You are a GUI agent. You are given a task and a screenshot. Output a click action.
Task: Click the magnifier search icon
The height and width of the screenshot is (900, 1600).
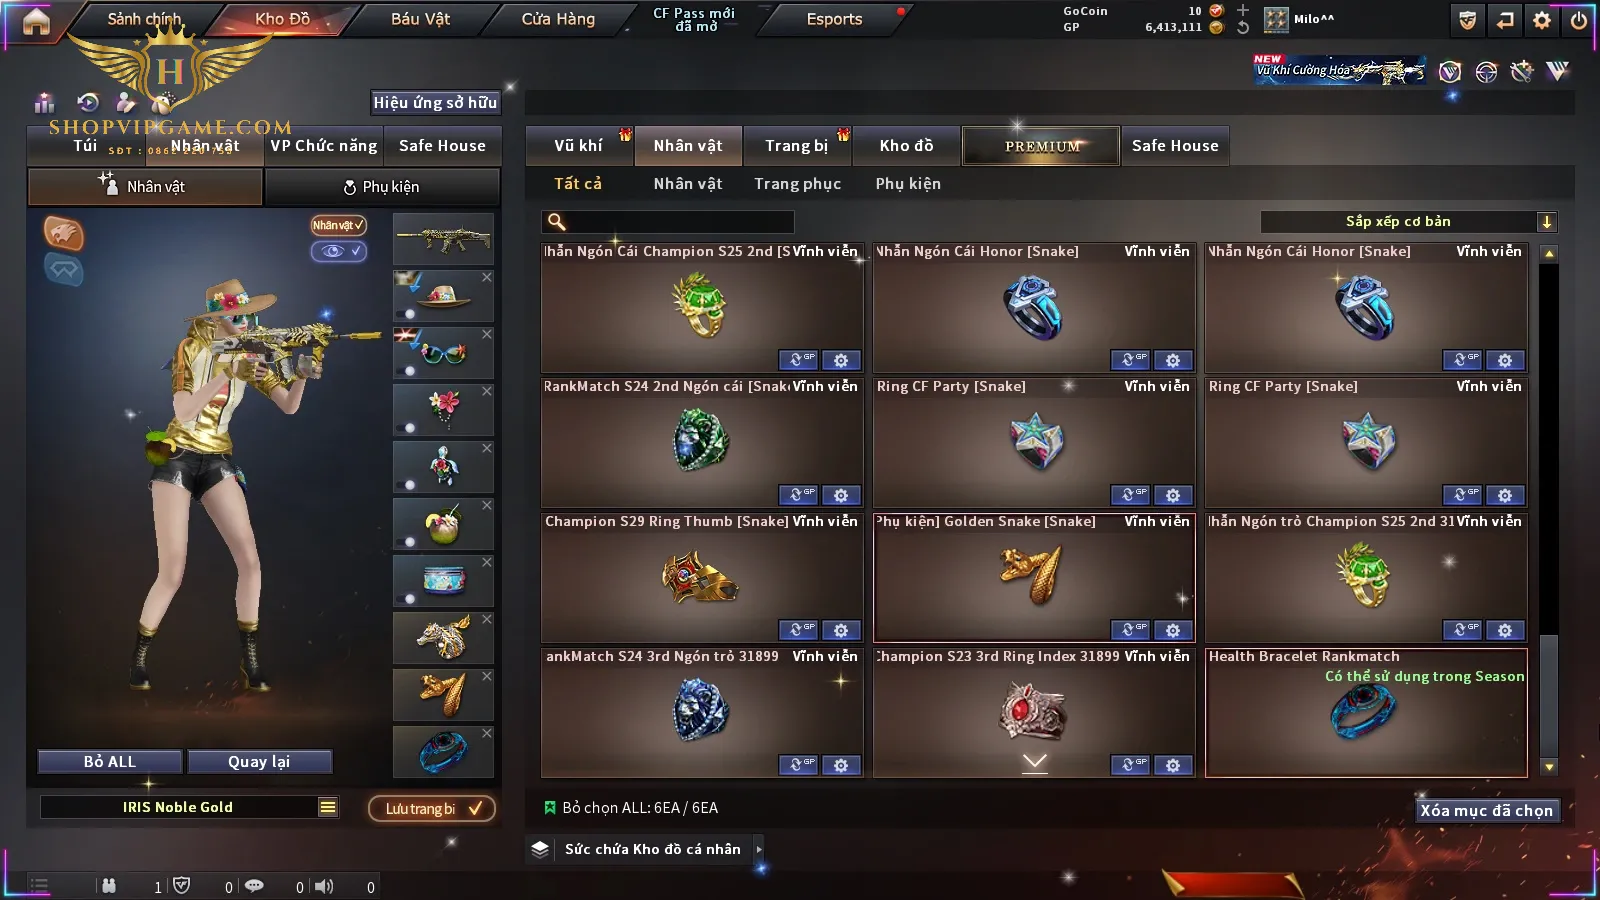tap(557, 222)
